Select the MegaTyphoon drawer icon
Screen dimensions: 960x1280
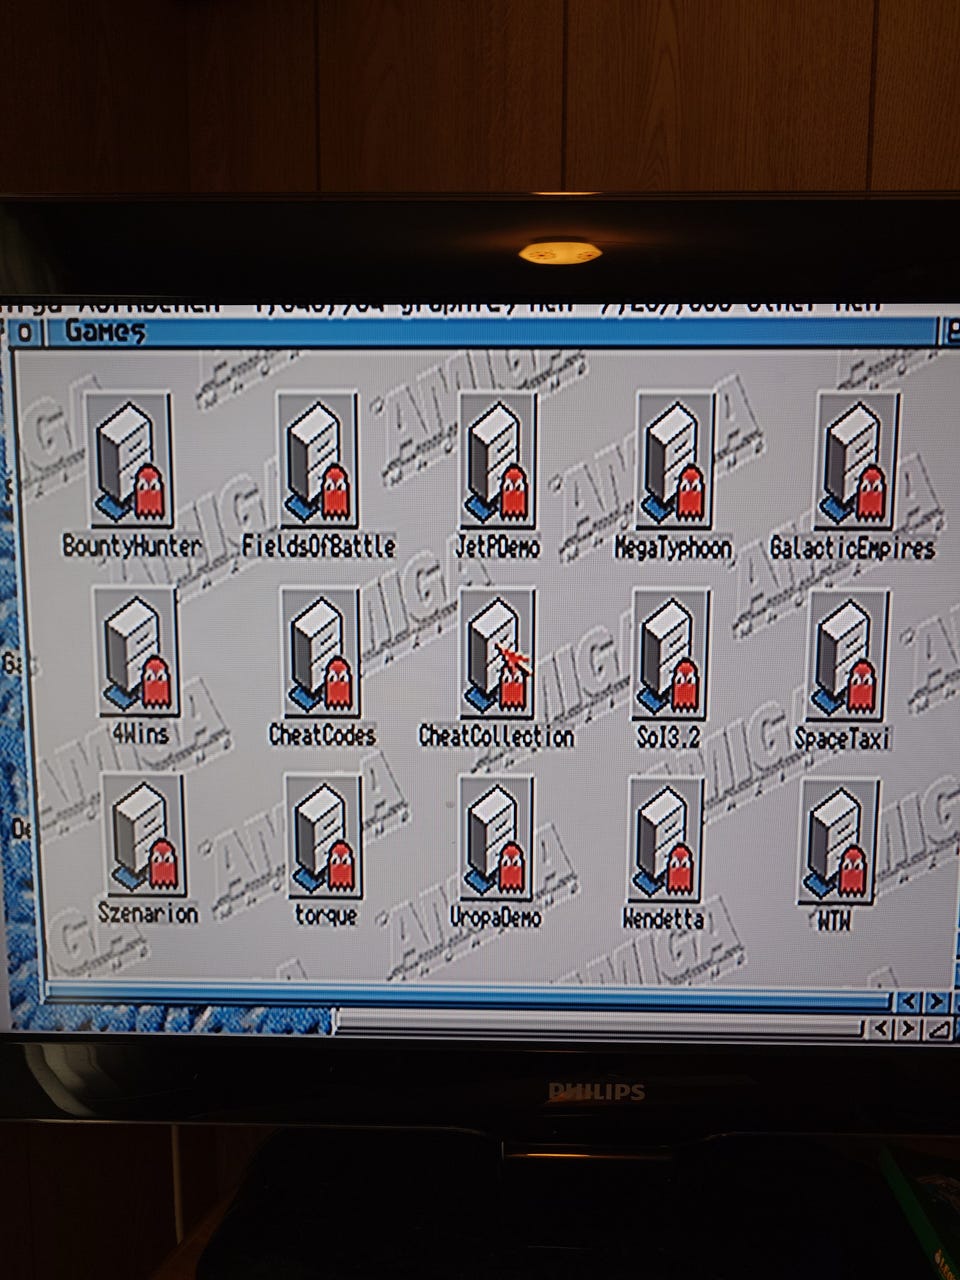[675, 461]
